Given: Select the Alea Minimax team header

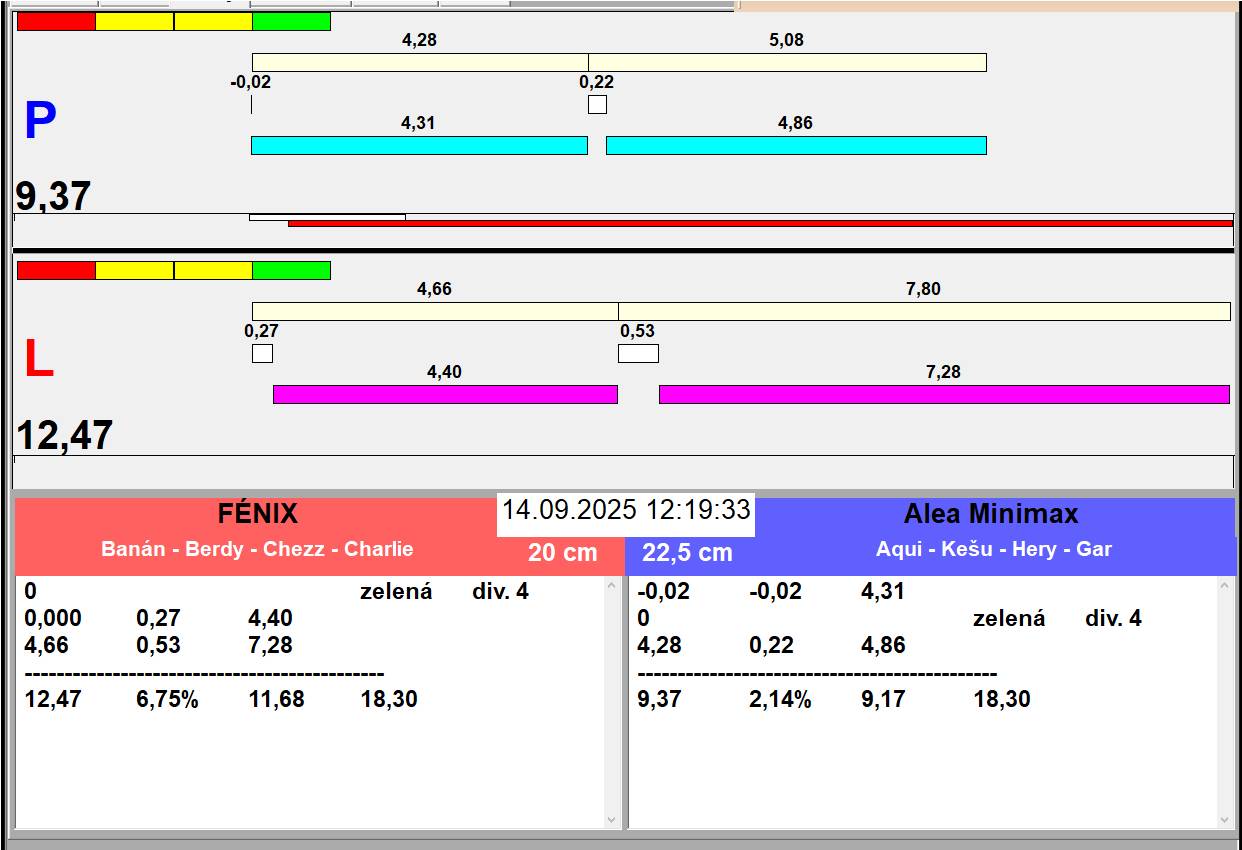Looking at the screenshot, I should (x=991, y=514).
